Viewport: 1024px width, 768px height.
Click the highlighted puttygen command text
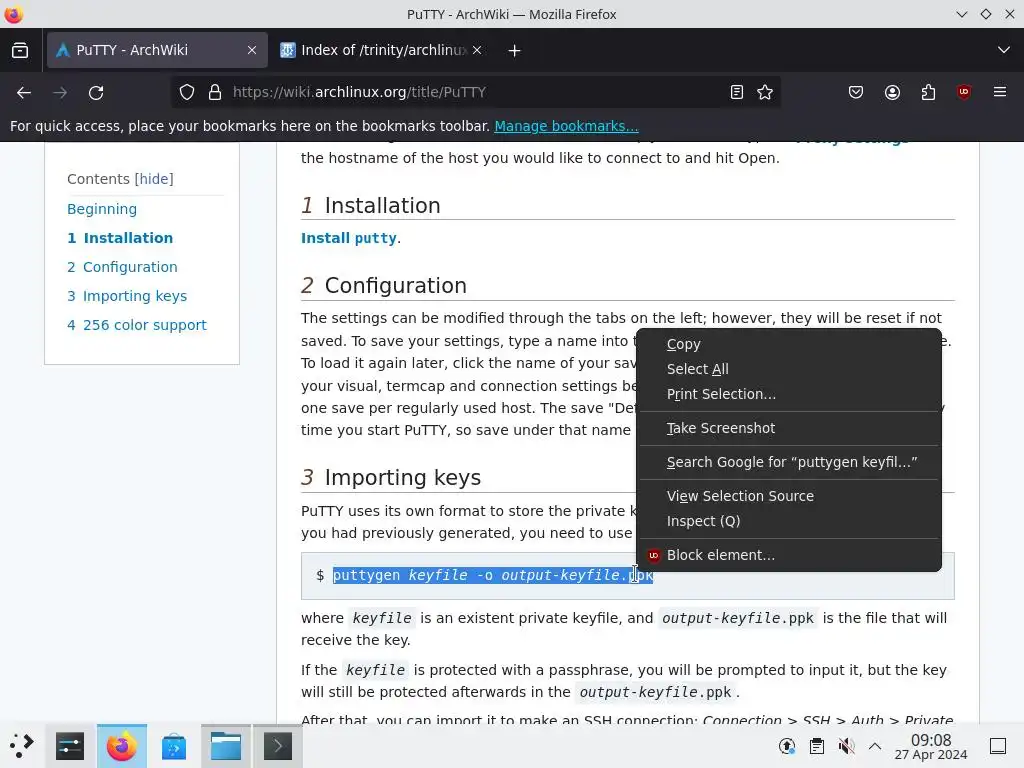(493, 575)
